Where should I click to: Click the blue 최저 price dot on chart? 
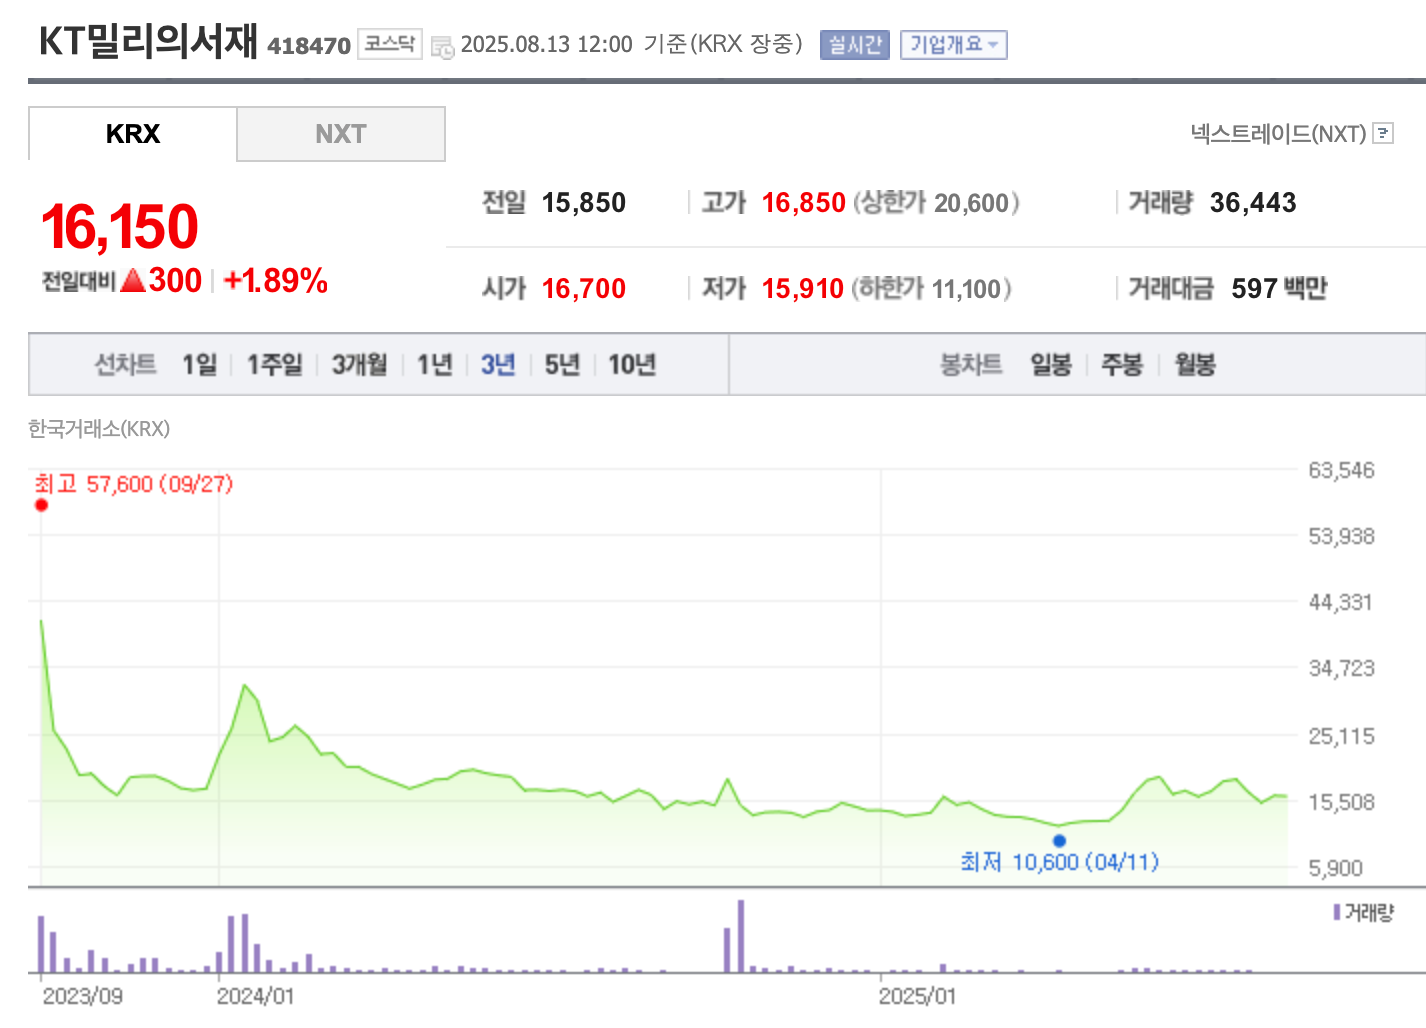(x=1059, y=841)
